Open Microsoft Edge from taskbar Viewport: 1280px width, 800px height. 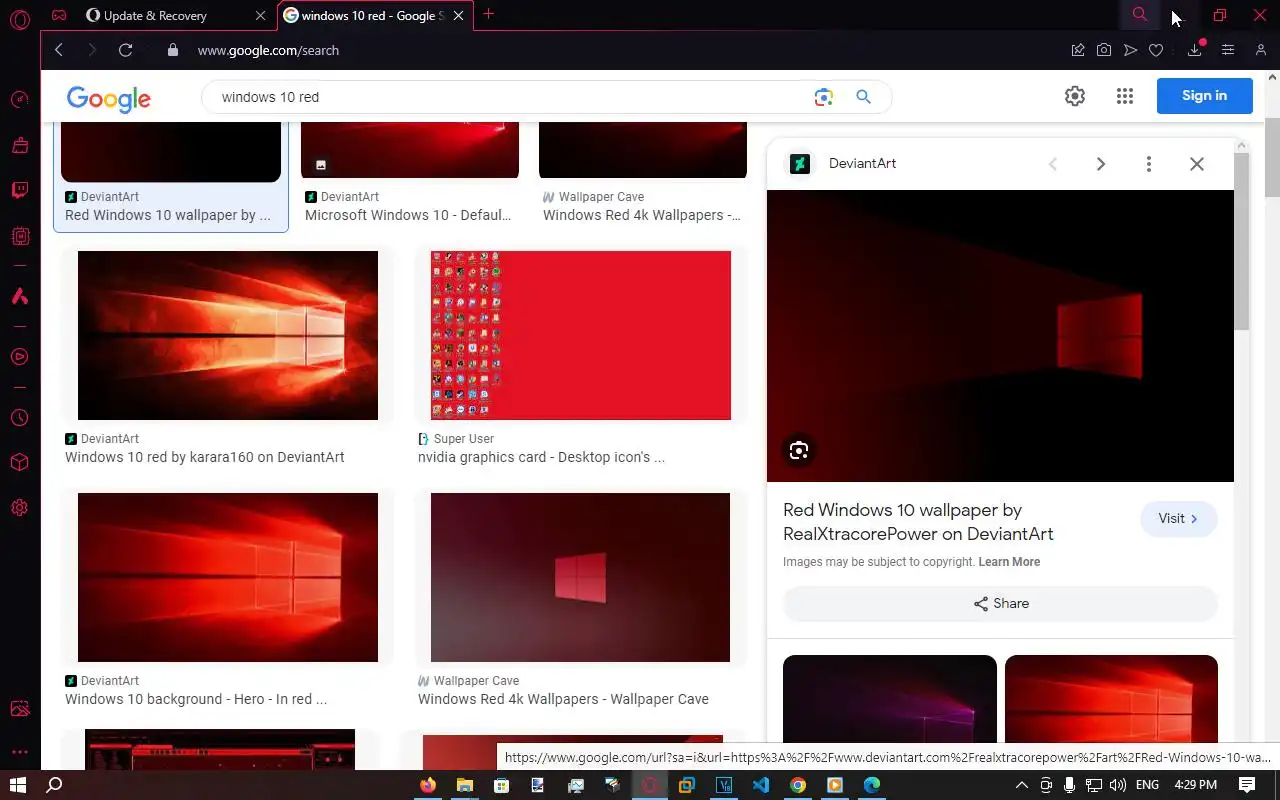click(x=872, y=785)
